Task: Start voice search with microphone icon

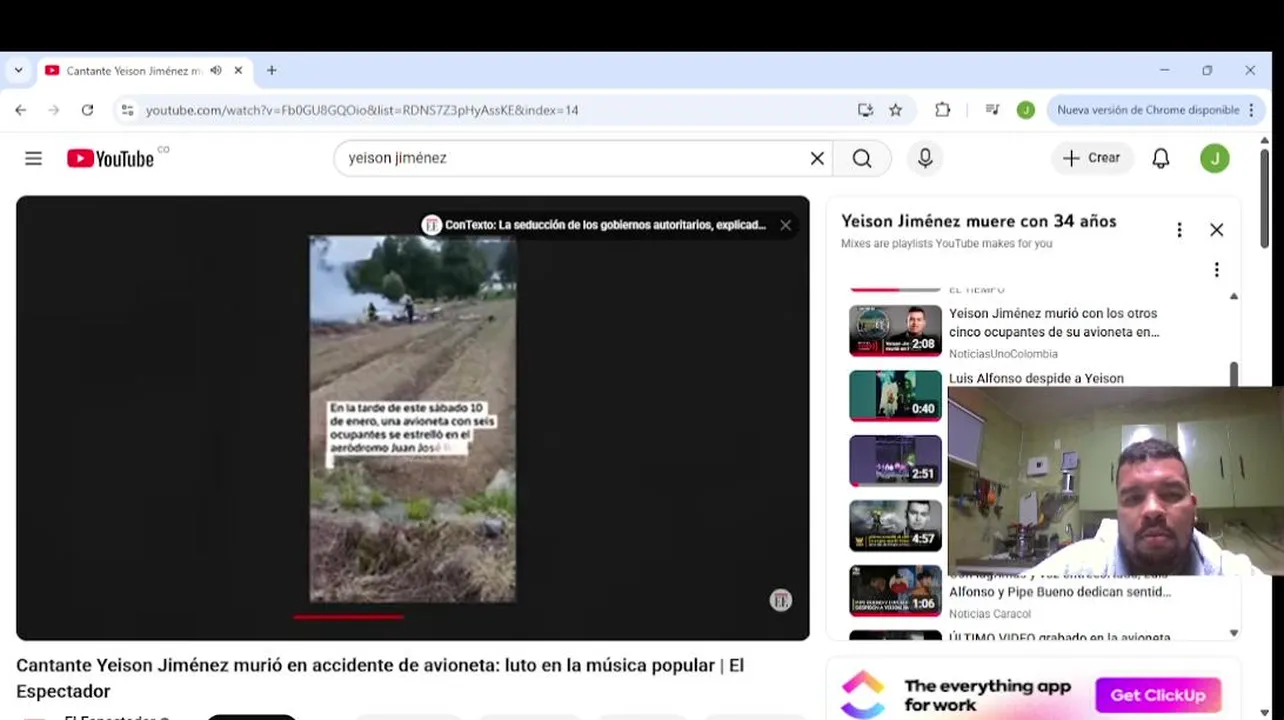Action: tap(925, 158)
